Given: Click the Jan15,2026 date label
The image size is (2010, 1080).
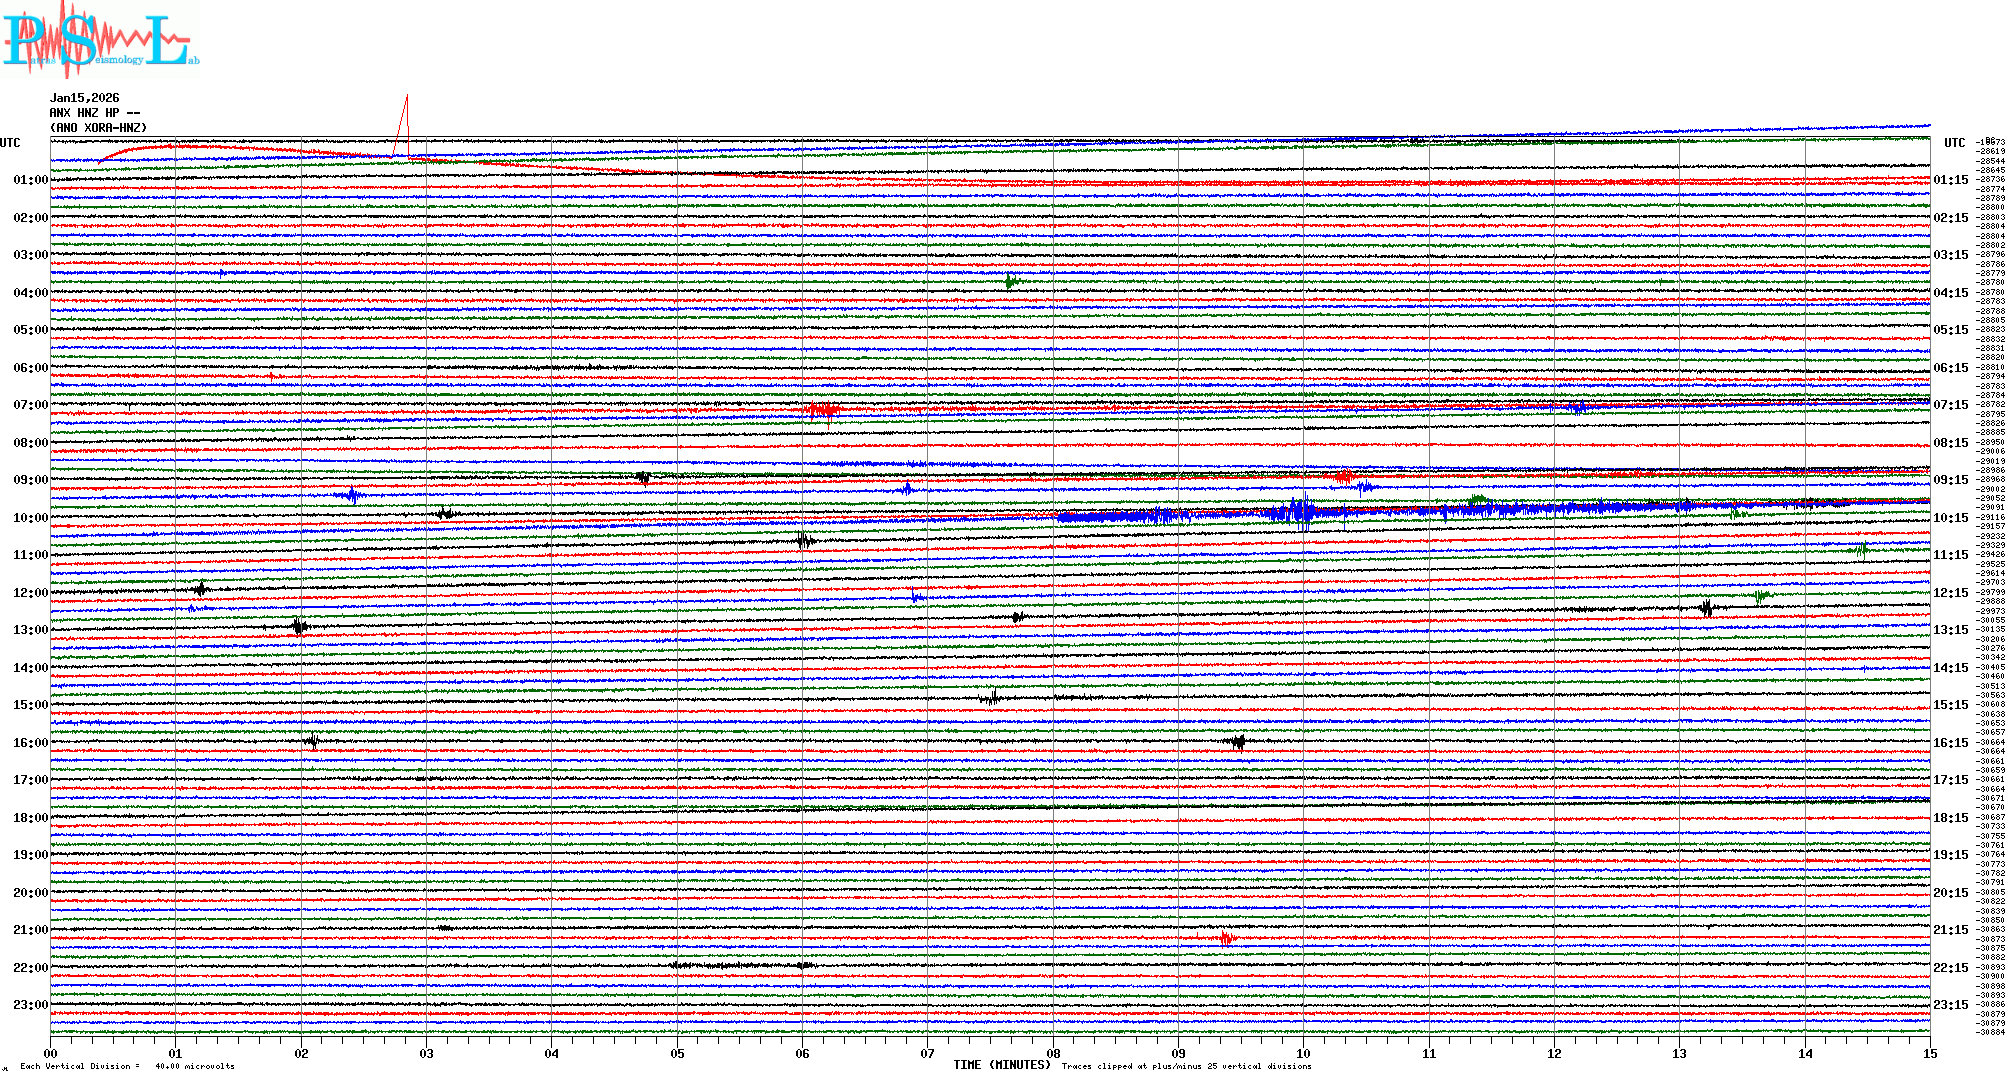Looking at the screenshot, I should [x=84, y=98].
